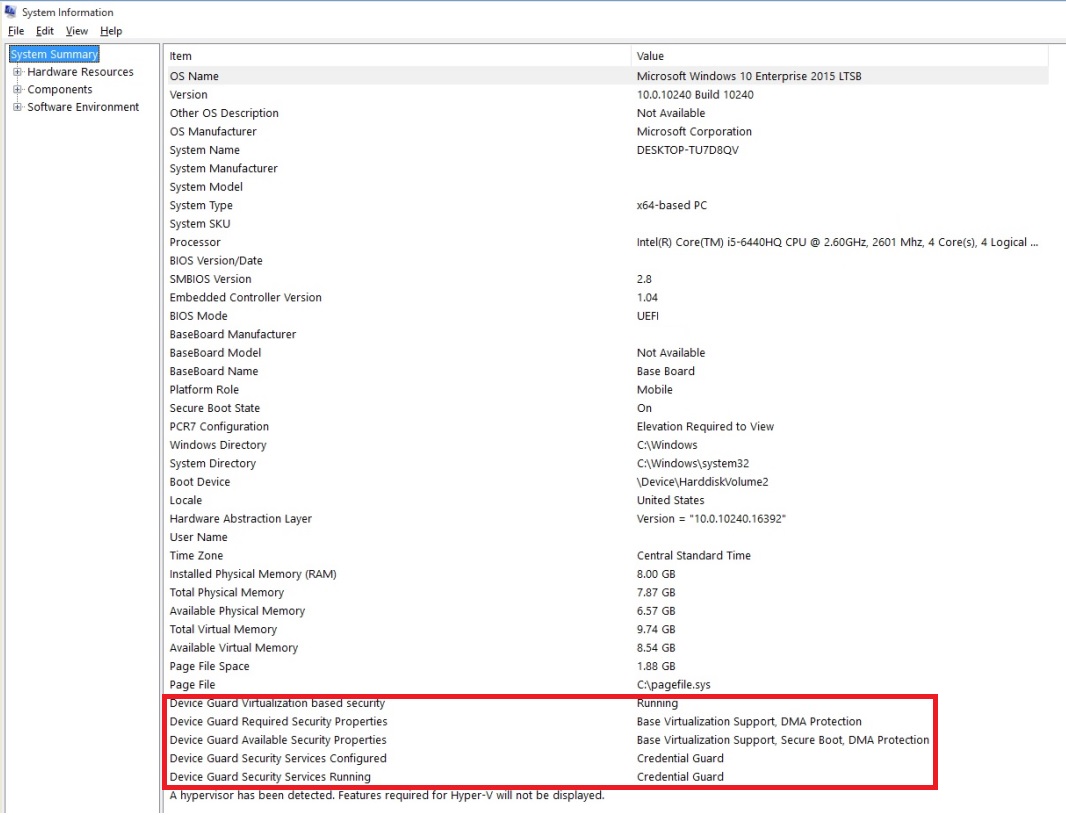
Task: Click the System Information window icon
Action: (10, 12)
